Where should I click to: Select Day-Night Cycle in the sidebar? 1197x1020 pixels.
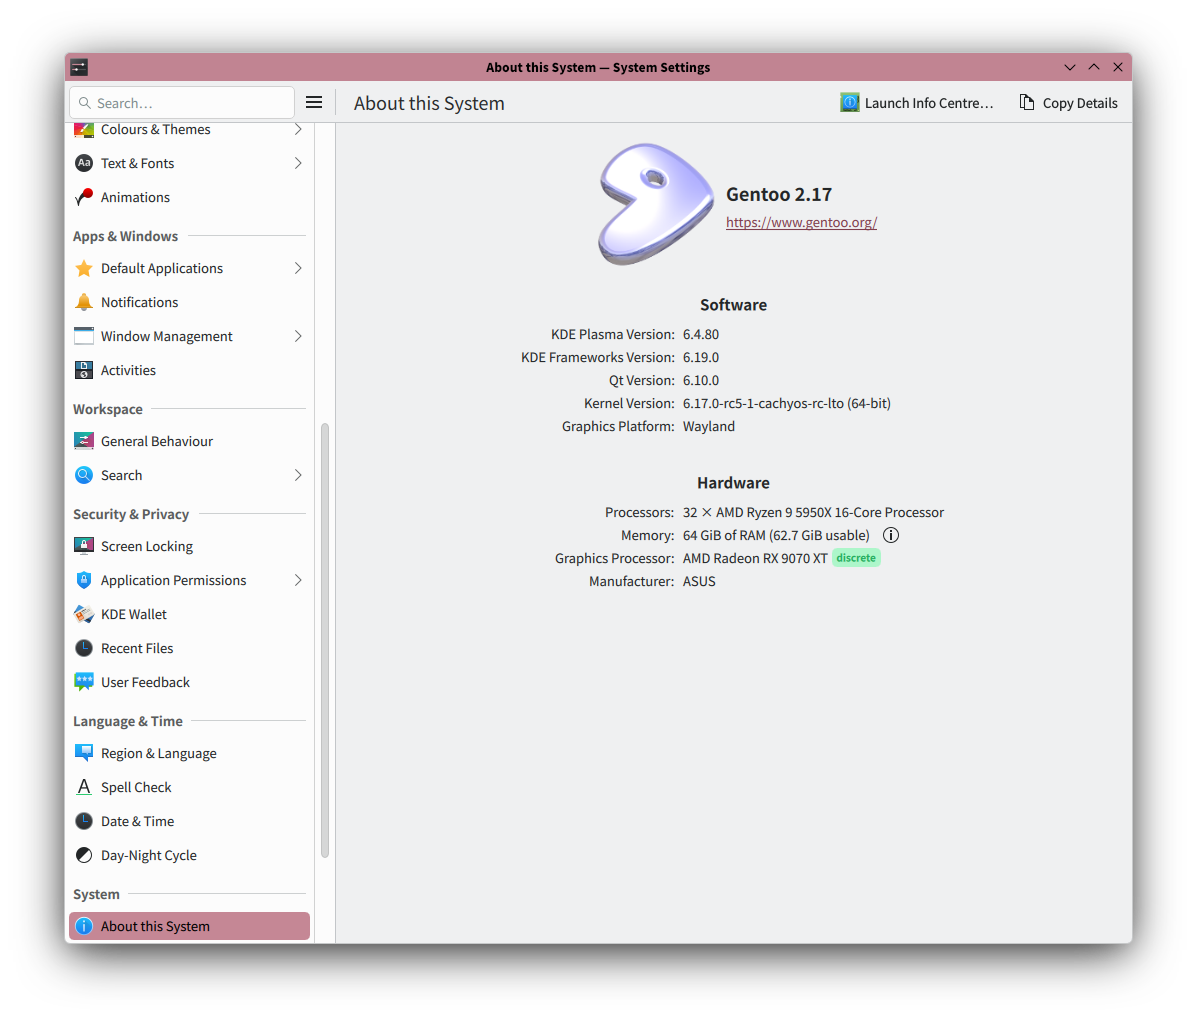(x=189, y=855)
